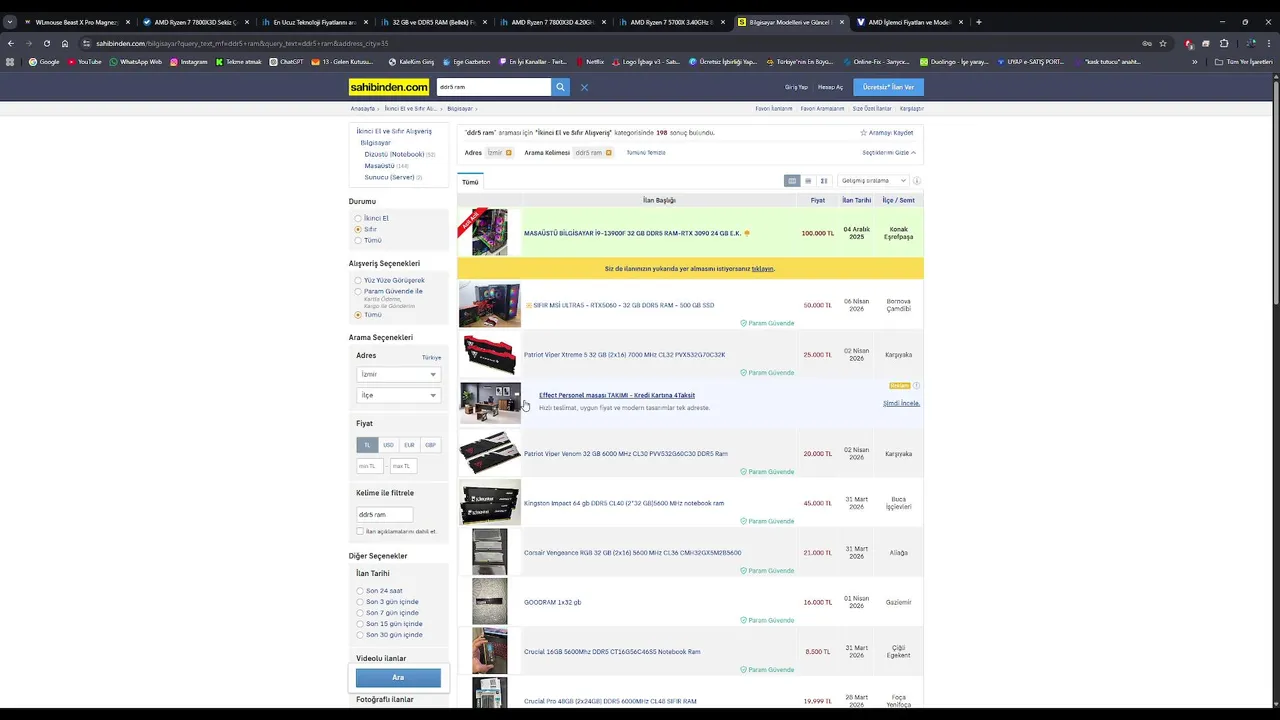The width and height of the screenshot is (1280, 720).
Task: Open the İlçe district dropdown
Action: click(398, 395)
